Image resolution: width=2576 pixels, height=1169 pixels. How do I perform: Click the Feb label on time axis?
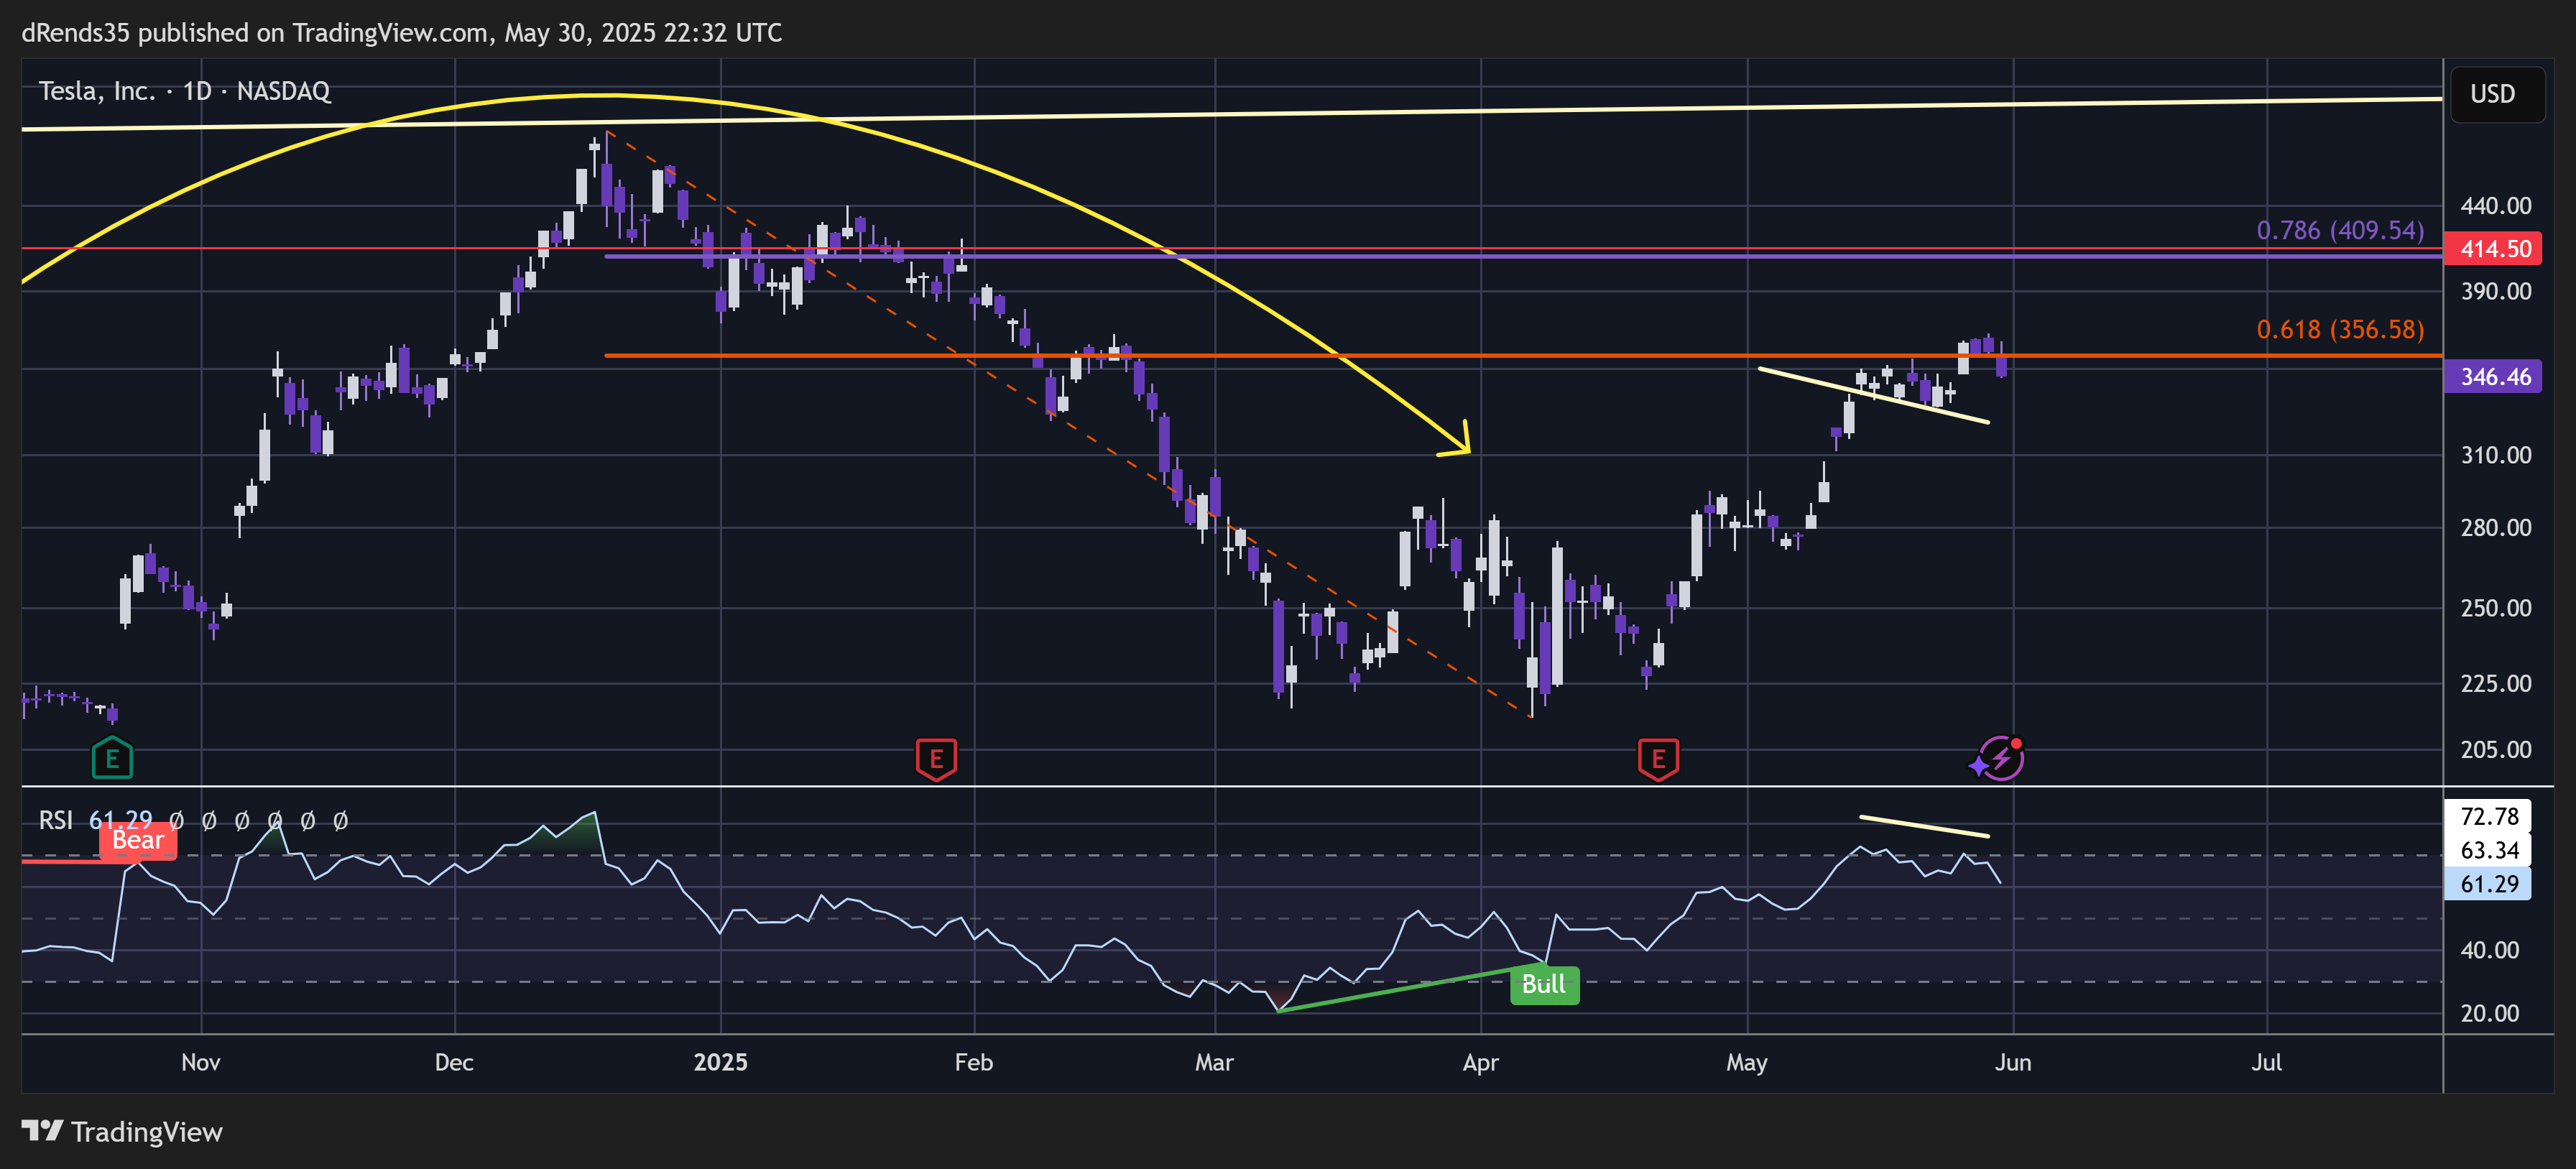tap(974, 1062)
